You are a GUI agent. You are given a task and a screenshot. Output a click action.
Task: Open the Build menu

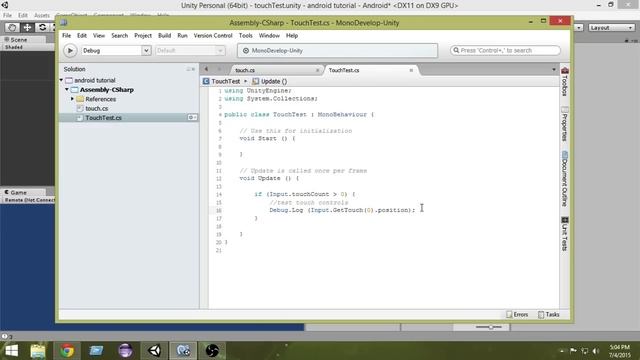(164, 36)
